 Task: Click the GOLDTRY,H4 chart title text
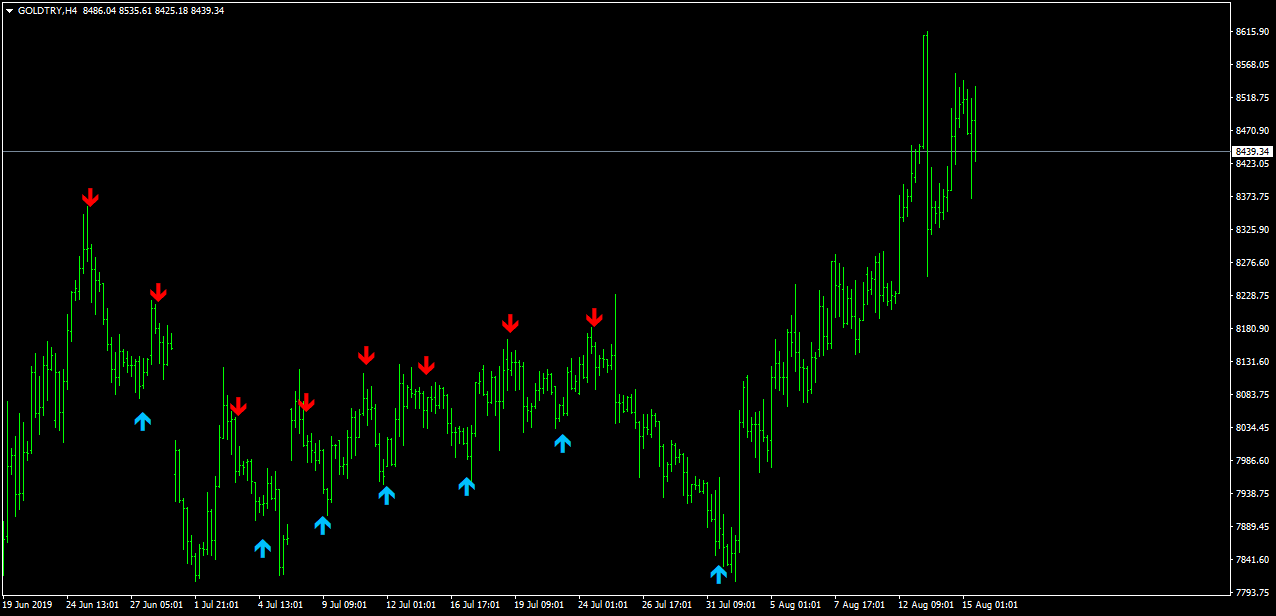pyautogui.click(x=48, y=10)
